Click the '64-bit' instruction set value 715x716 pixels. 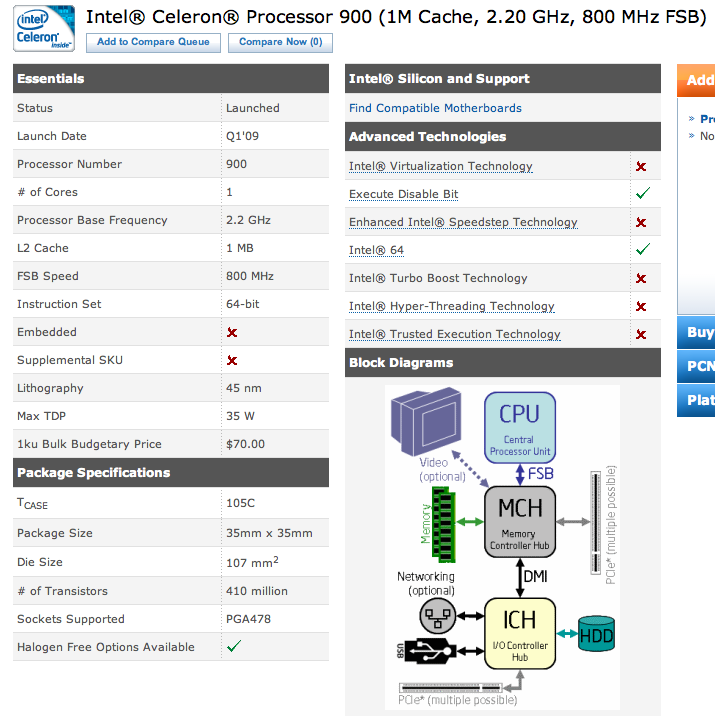pyautogui.click(x=242, y=304)
